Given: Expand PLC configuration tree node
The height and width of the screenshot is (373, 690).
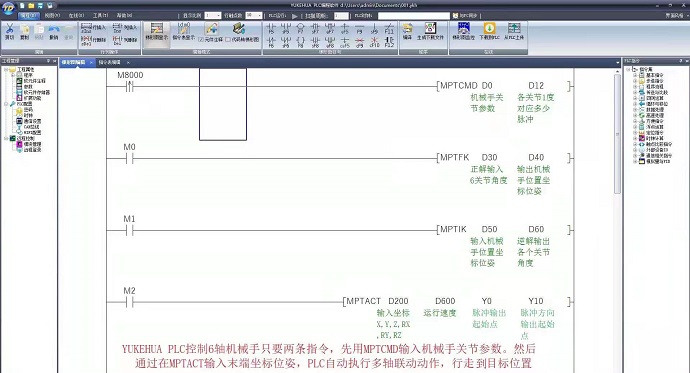Looking at the screenshot, I should click(6, 104).
